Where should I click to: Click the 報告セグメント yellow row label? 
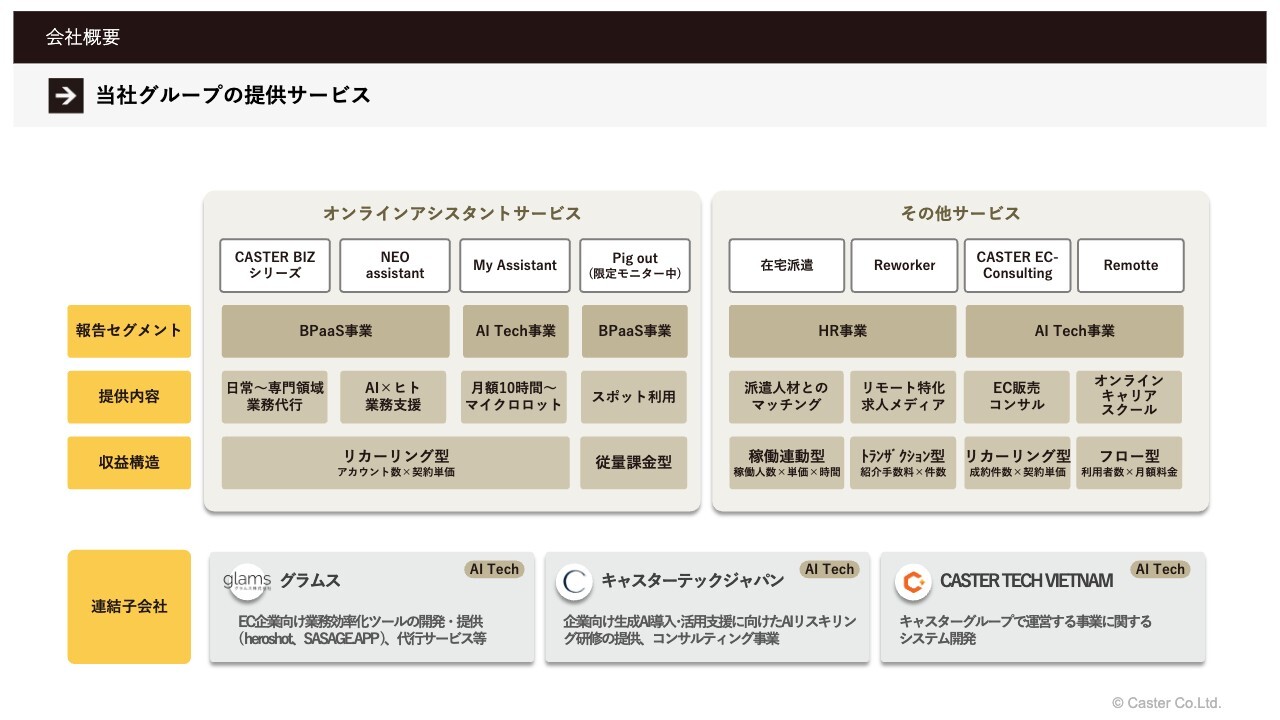click(x=129, y=331)
